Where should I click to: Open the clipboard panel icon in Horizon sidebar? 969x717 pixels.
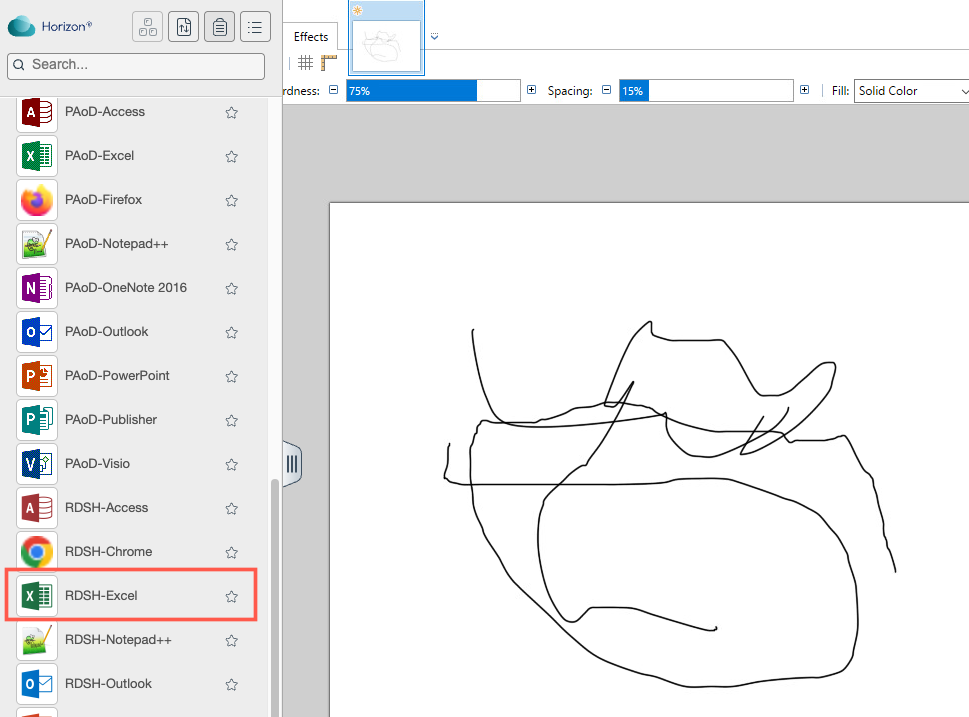[x=220, y=27]
